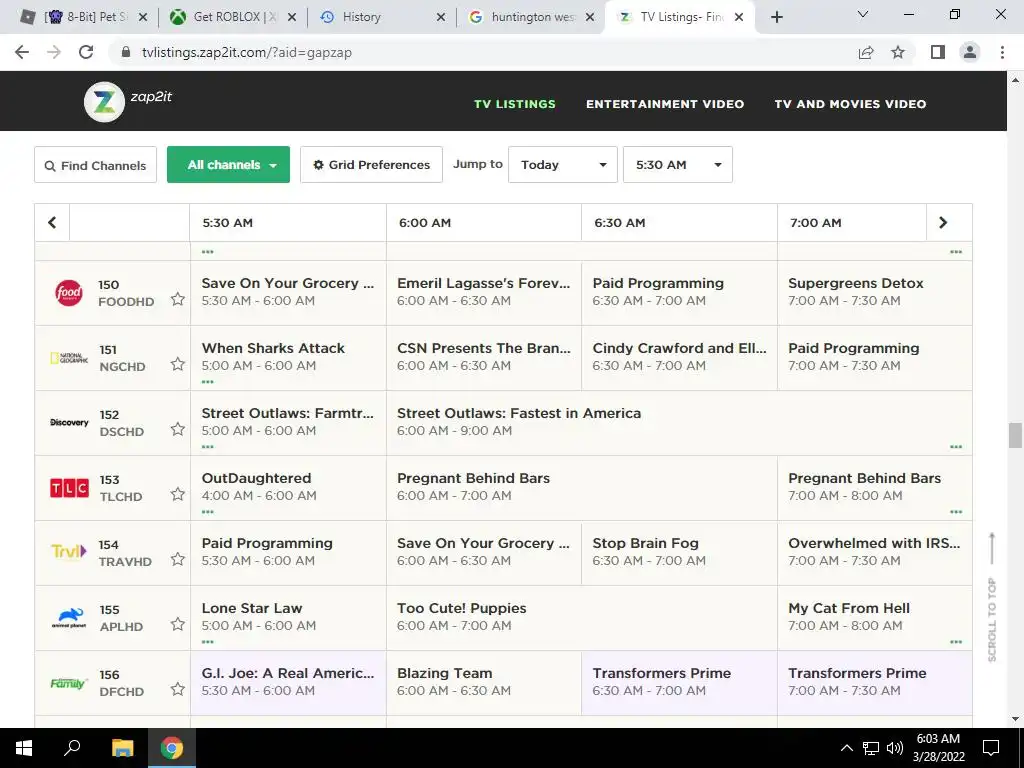Open the Today date dropdown

pyautogui.click(x=563, y=165)
